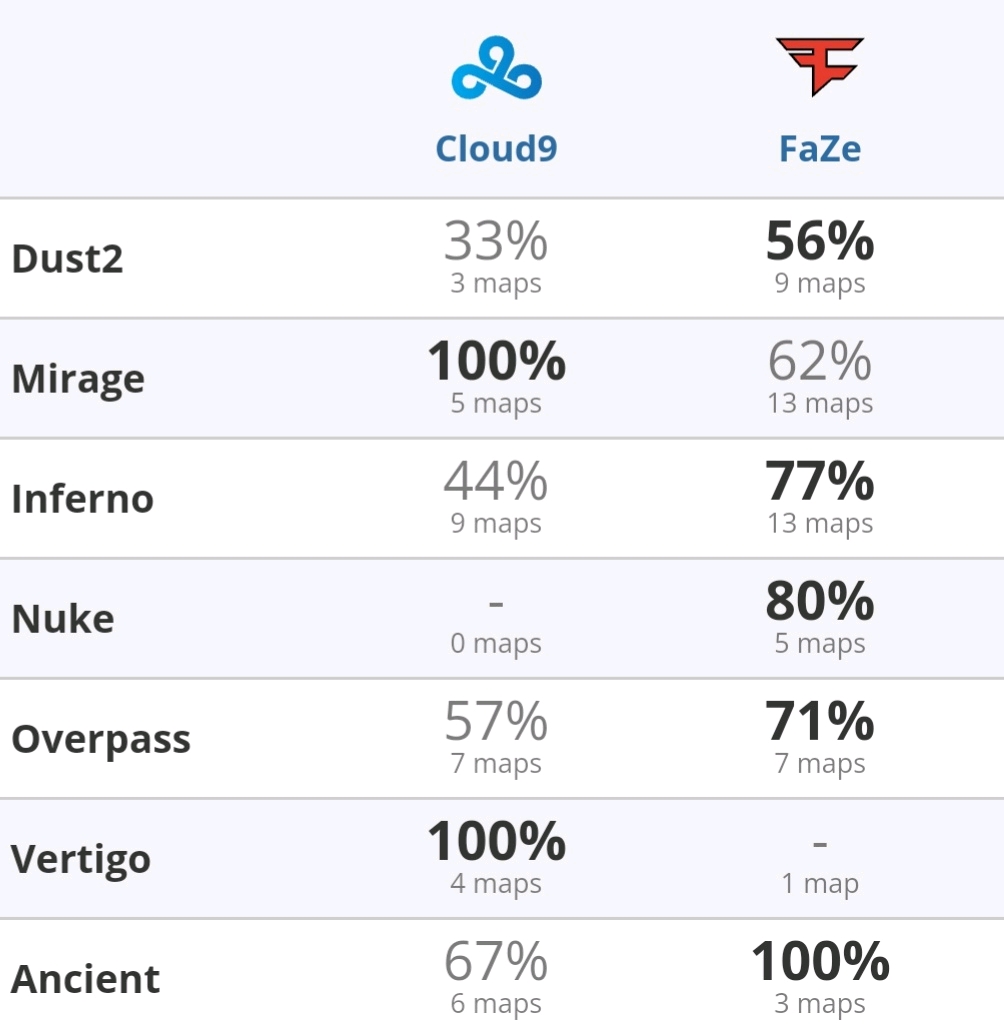Image resolution: width=1004 pixels, height=1034 pixels.
Task: Select the Overpass map row label
Action: coord(101,739)
